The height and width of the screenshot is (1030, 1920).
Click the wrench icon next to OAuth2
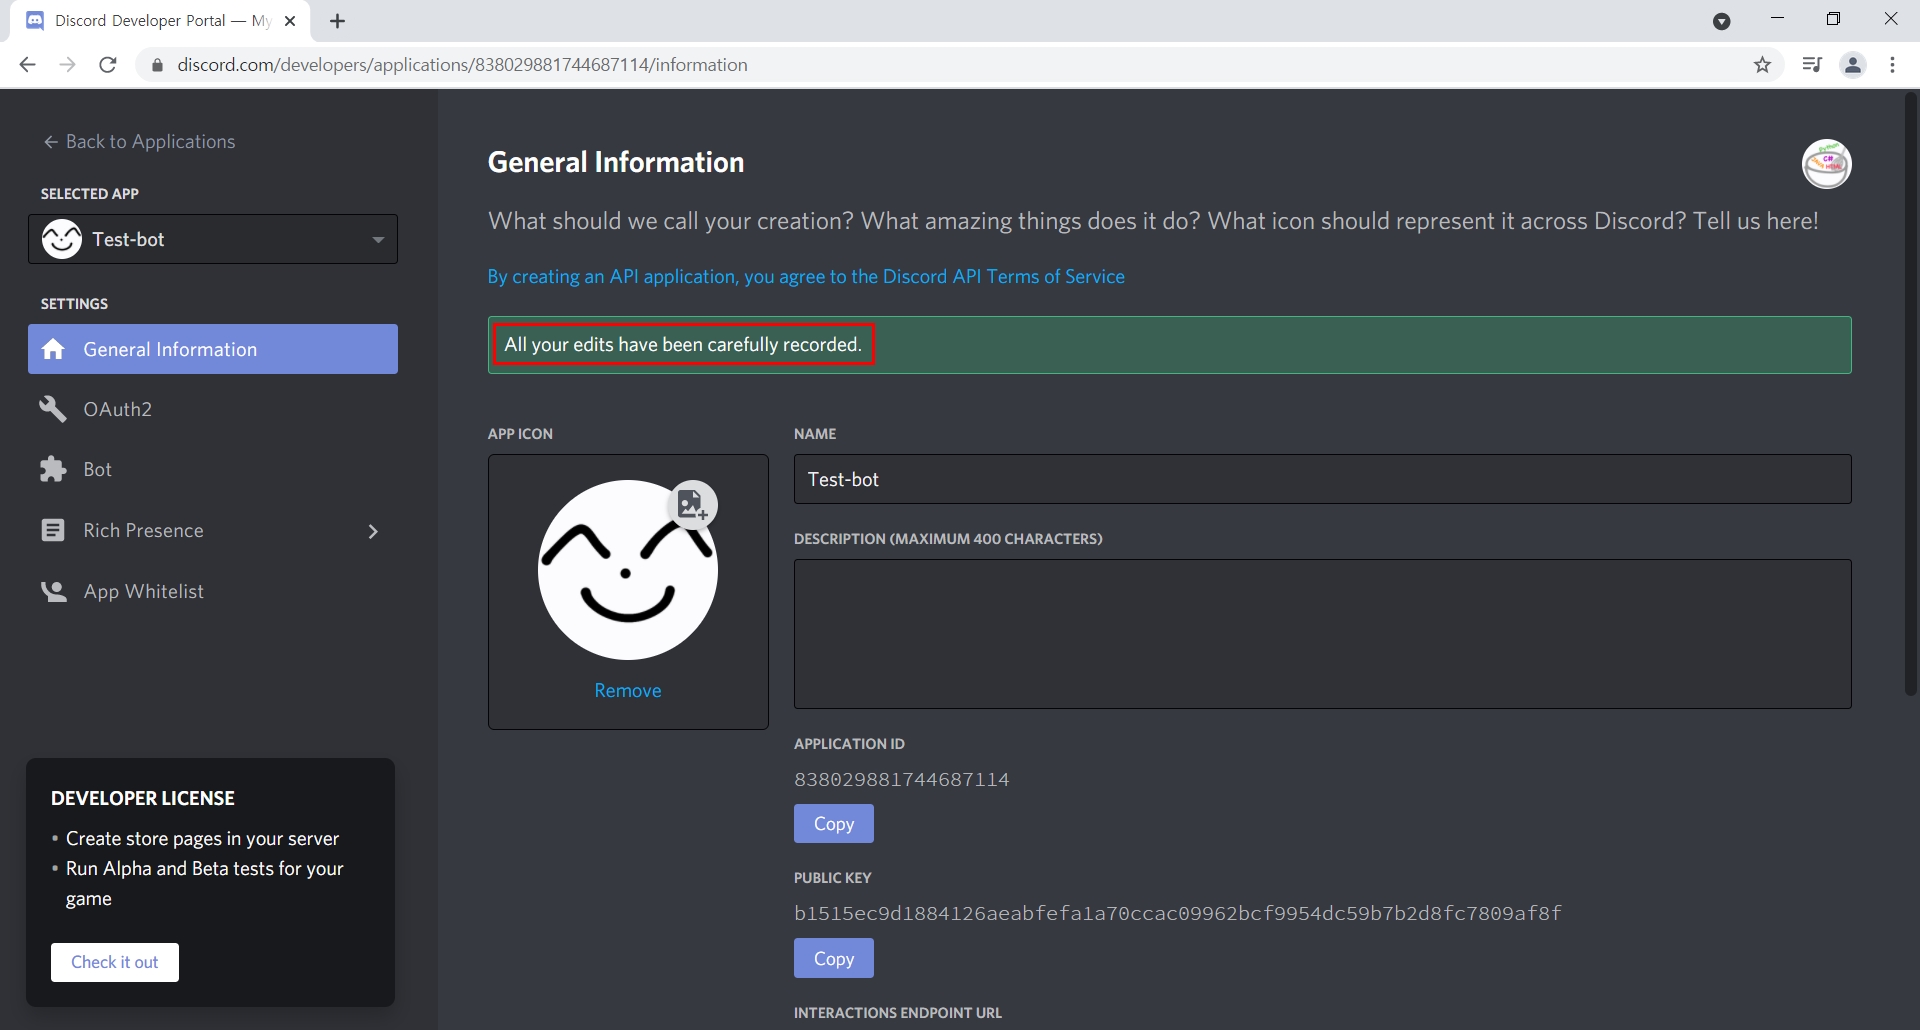click(53, 409)
